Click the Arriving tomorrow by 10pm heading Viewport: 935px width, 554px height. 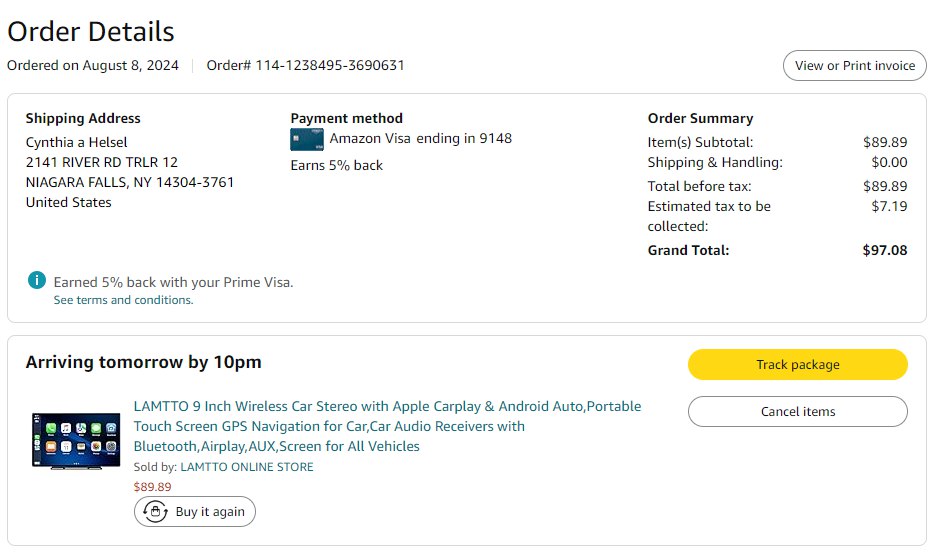pyautogui.click(x=143, y=362)
